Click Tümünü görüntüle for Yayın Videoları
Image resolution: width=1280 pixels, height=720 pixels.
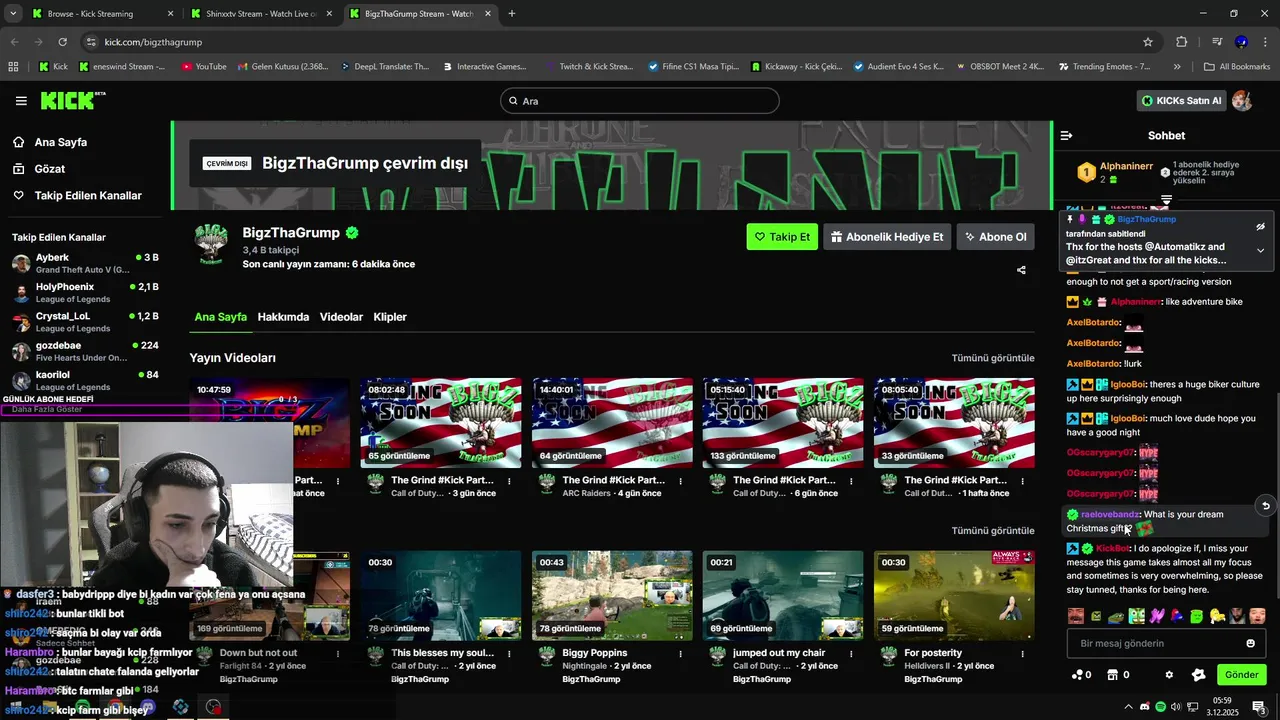point(993,358)
